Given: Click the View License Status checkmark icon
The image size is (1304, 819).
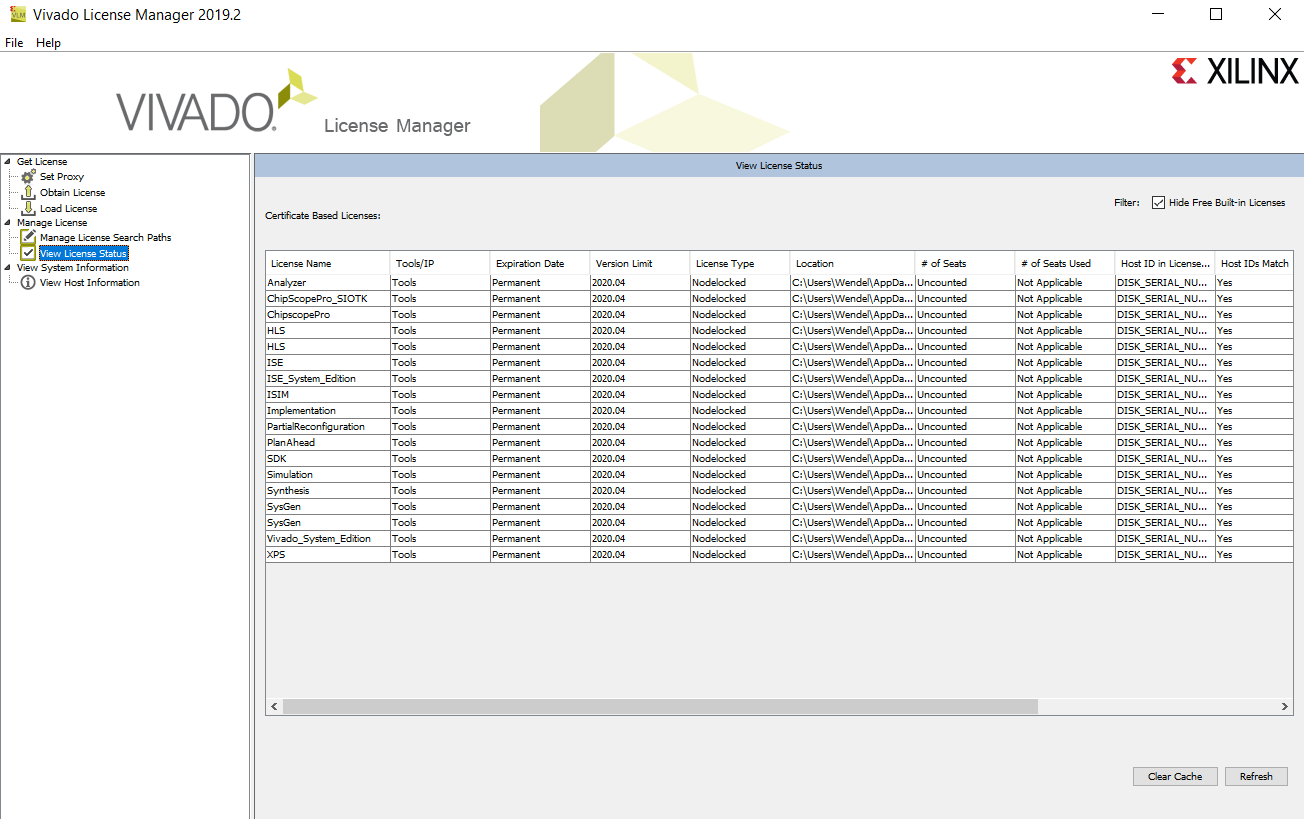Looking at the screenshot, I should [28, 253].
